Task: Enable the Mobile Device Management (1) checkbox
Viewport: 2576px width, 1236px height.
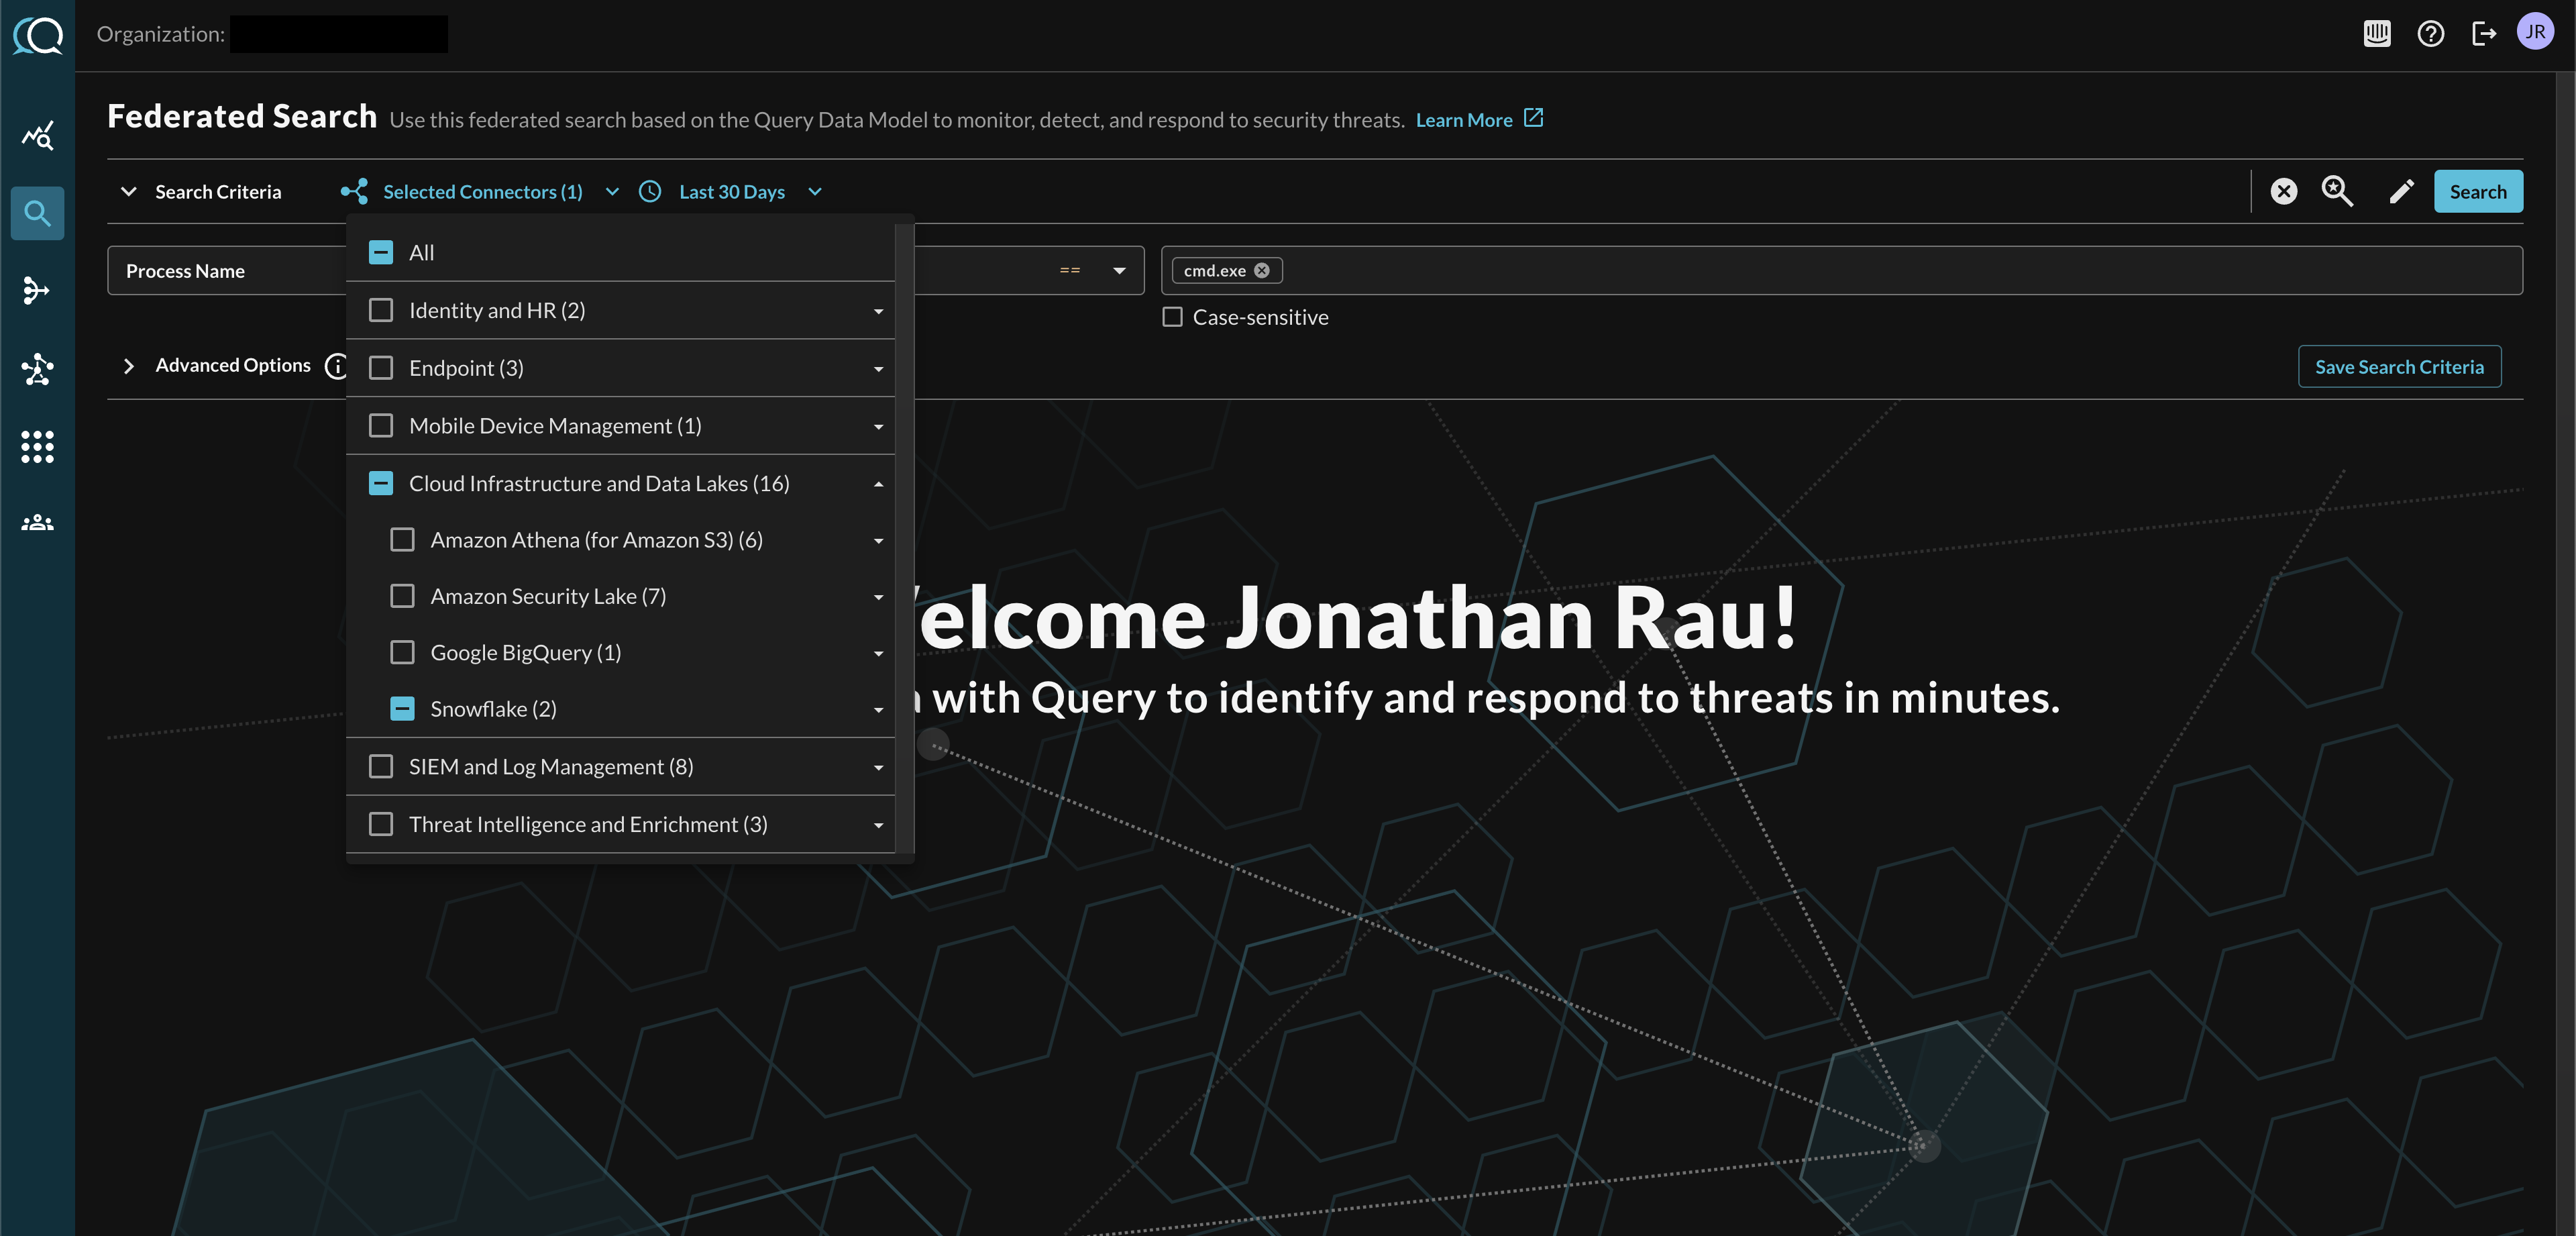Action: click(x=381, y=425)
